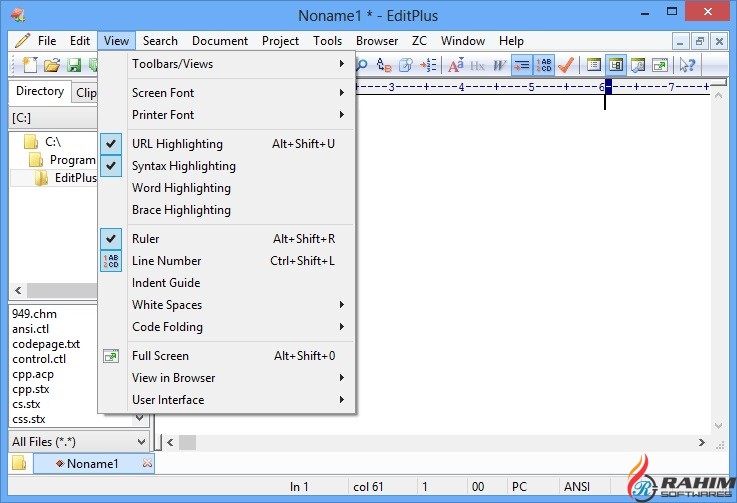Click the Find in Files toolbar icon
Viewport: 737px width, 503px height.
pos(406,65)
